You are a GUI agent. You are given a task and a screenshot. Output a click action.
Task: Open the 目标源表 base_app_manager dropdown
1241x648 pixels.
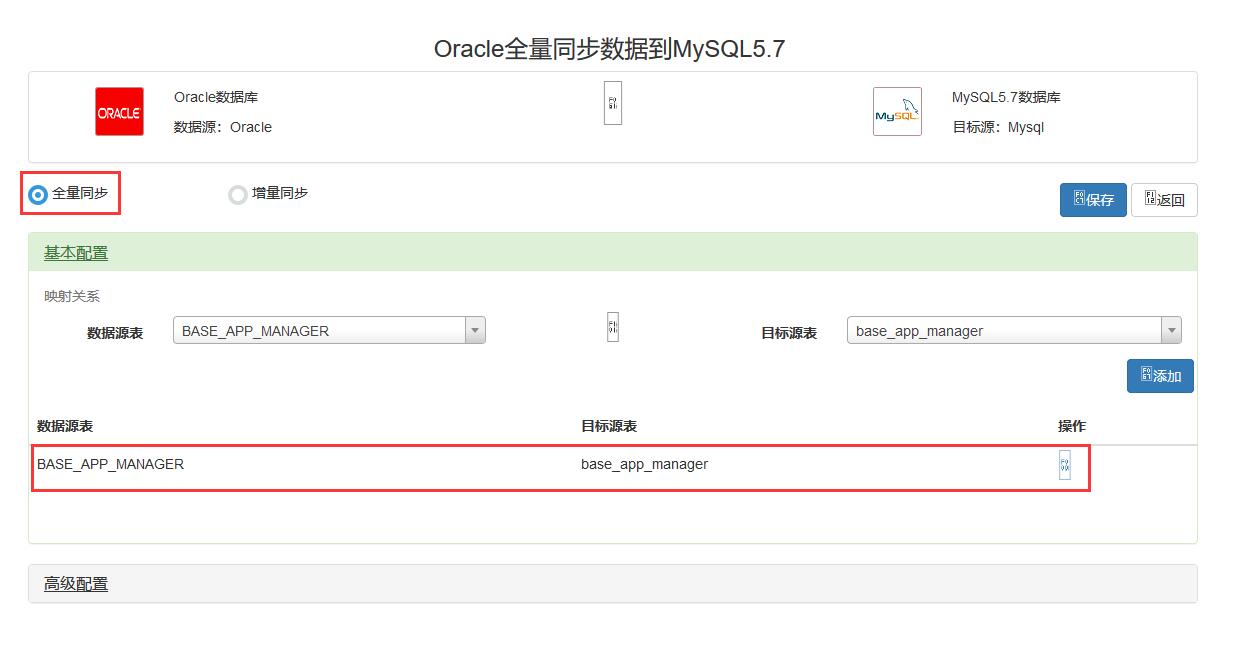[1014, 330]
